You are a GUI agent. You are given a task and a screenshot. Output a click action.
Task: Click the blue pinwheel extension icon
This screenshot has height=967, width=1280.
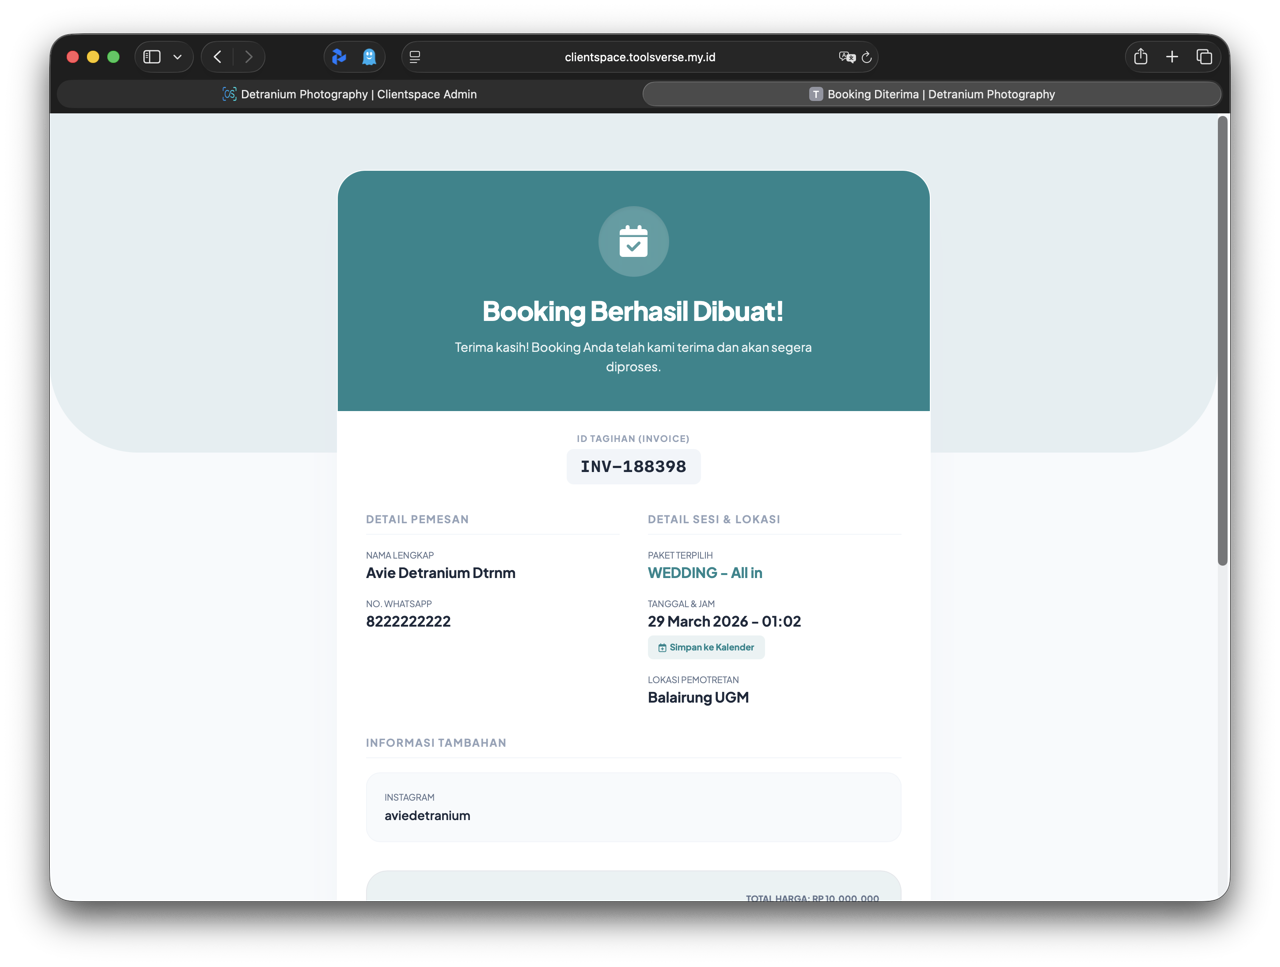341,57
